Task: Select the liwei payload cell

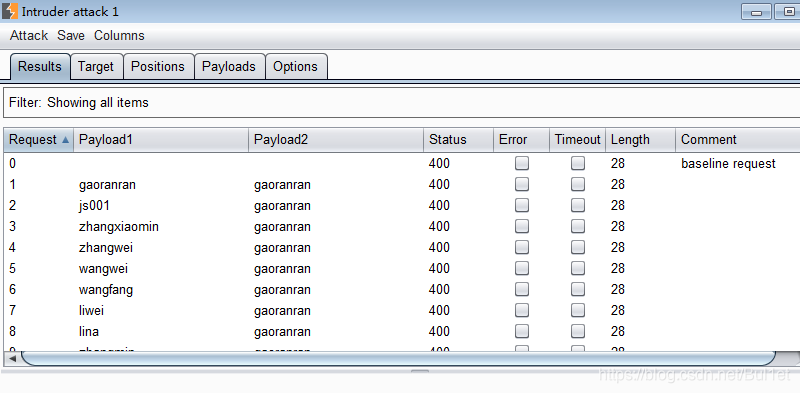Action: click(92, 310)
